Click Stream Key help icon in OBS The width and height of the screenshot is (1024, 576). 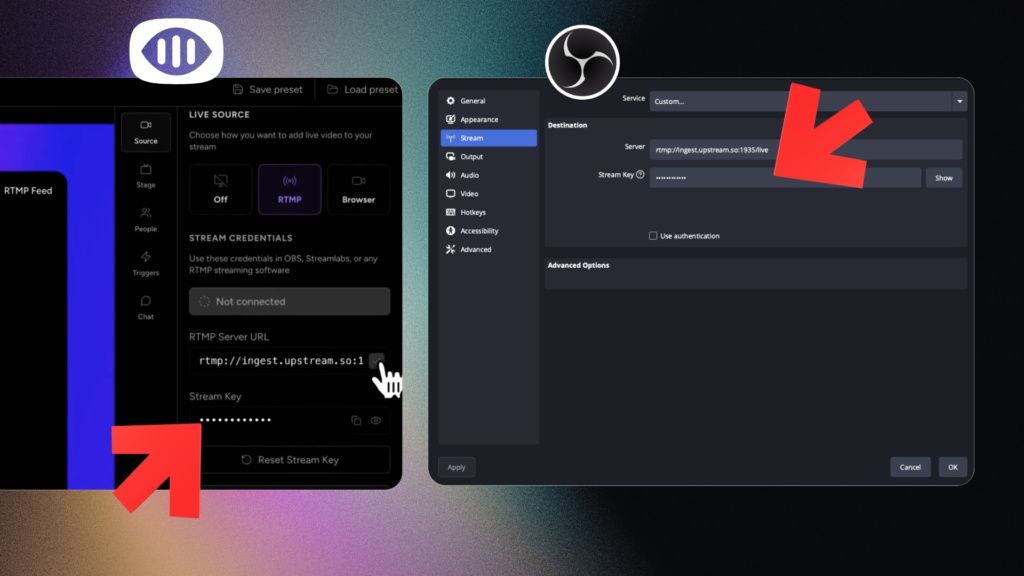640,174
